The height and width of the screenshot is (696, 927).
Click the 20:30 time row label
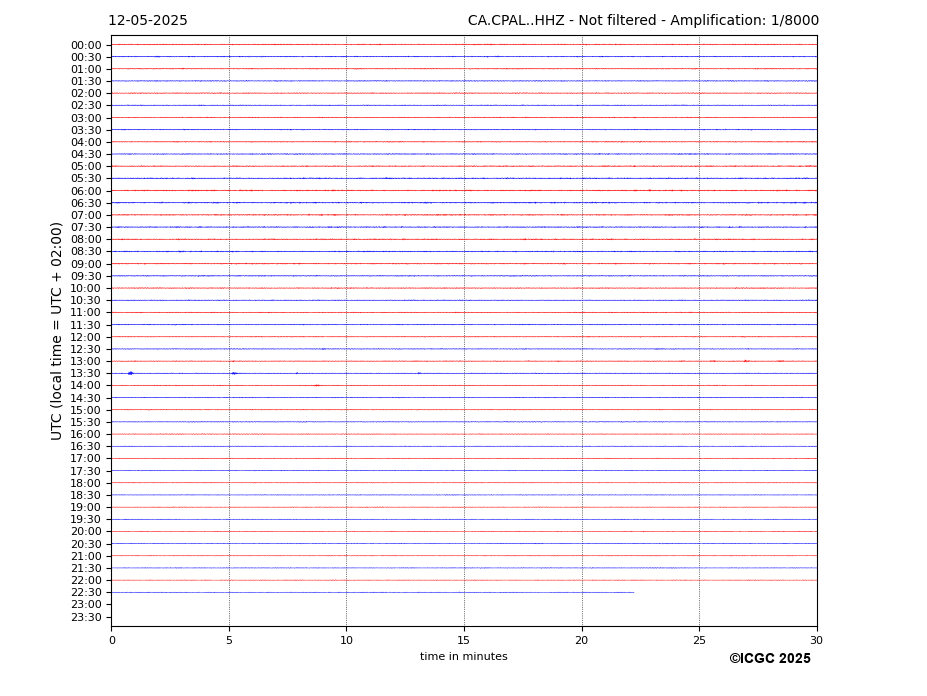pyautogui.click(x=86, y=544)
